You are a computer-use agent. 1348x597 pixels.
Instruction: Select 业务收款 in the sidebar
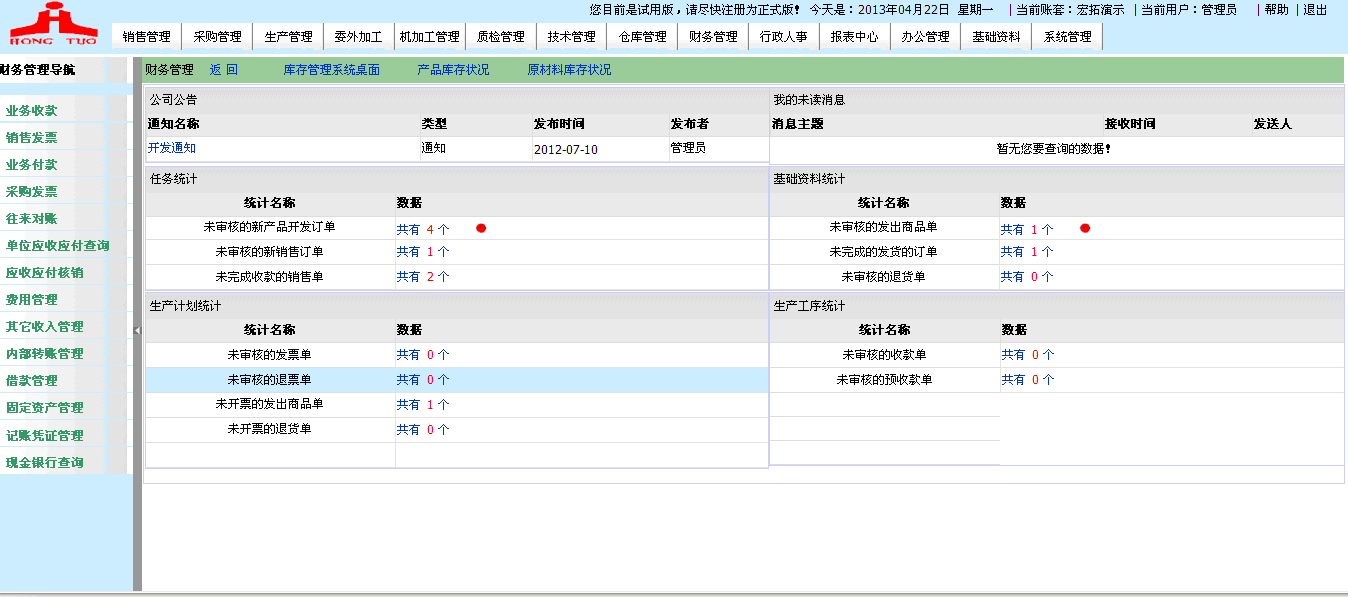pyautogui.click(x=32, y=110)
